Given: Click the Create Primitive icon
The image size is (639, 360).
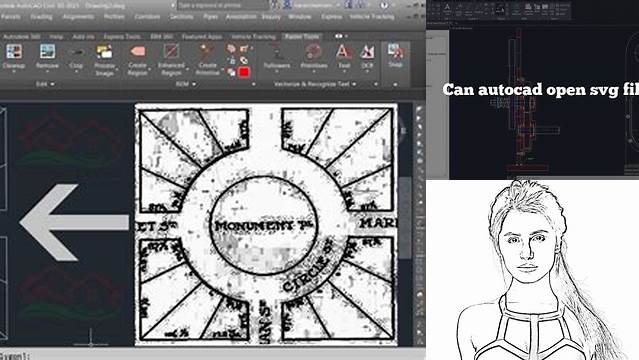Looking at the screenshot, I should 207,60.
